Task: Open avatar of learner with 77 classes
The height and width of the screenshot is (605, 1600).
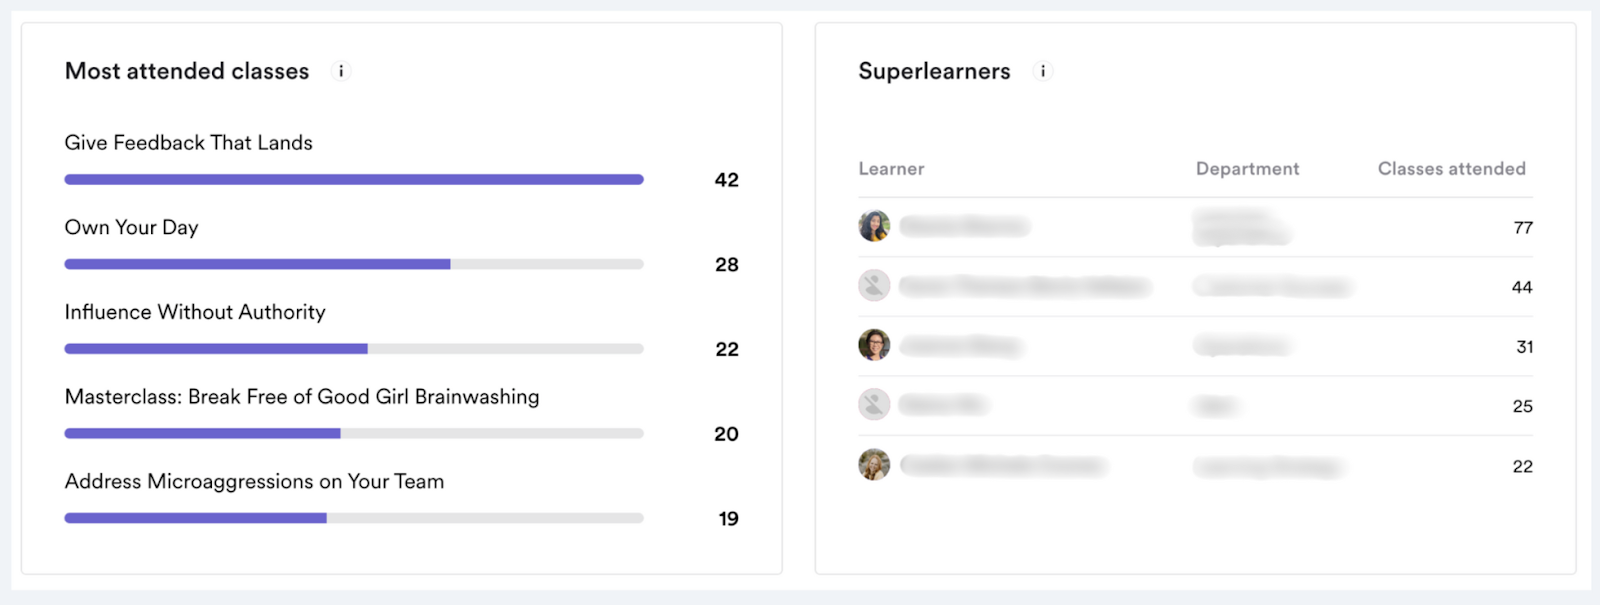Action: click(874, 226)
